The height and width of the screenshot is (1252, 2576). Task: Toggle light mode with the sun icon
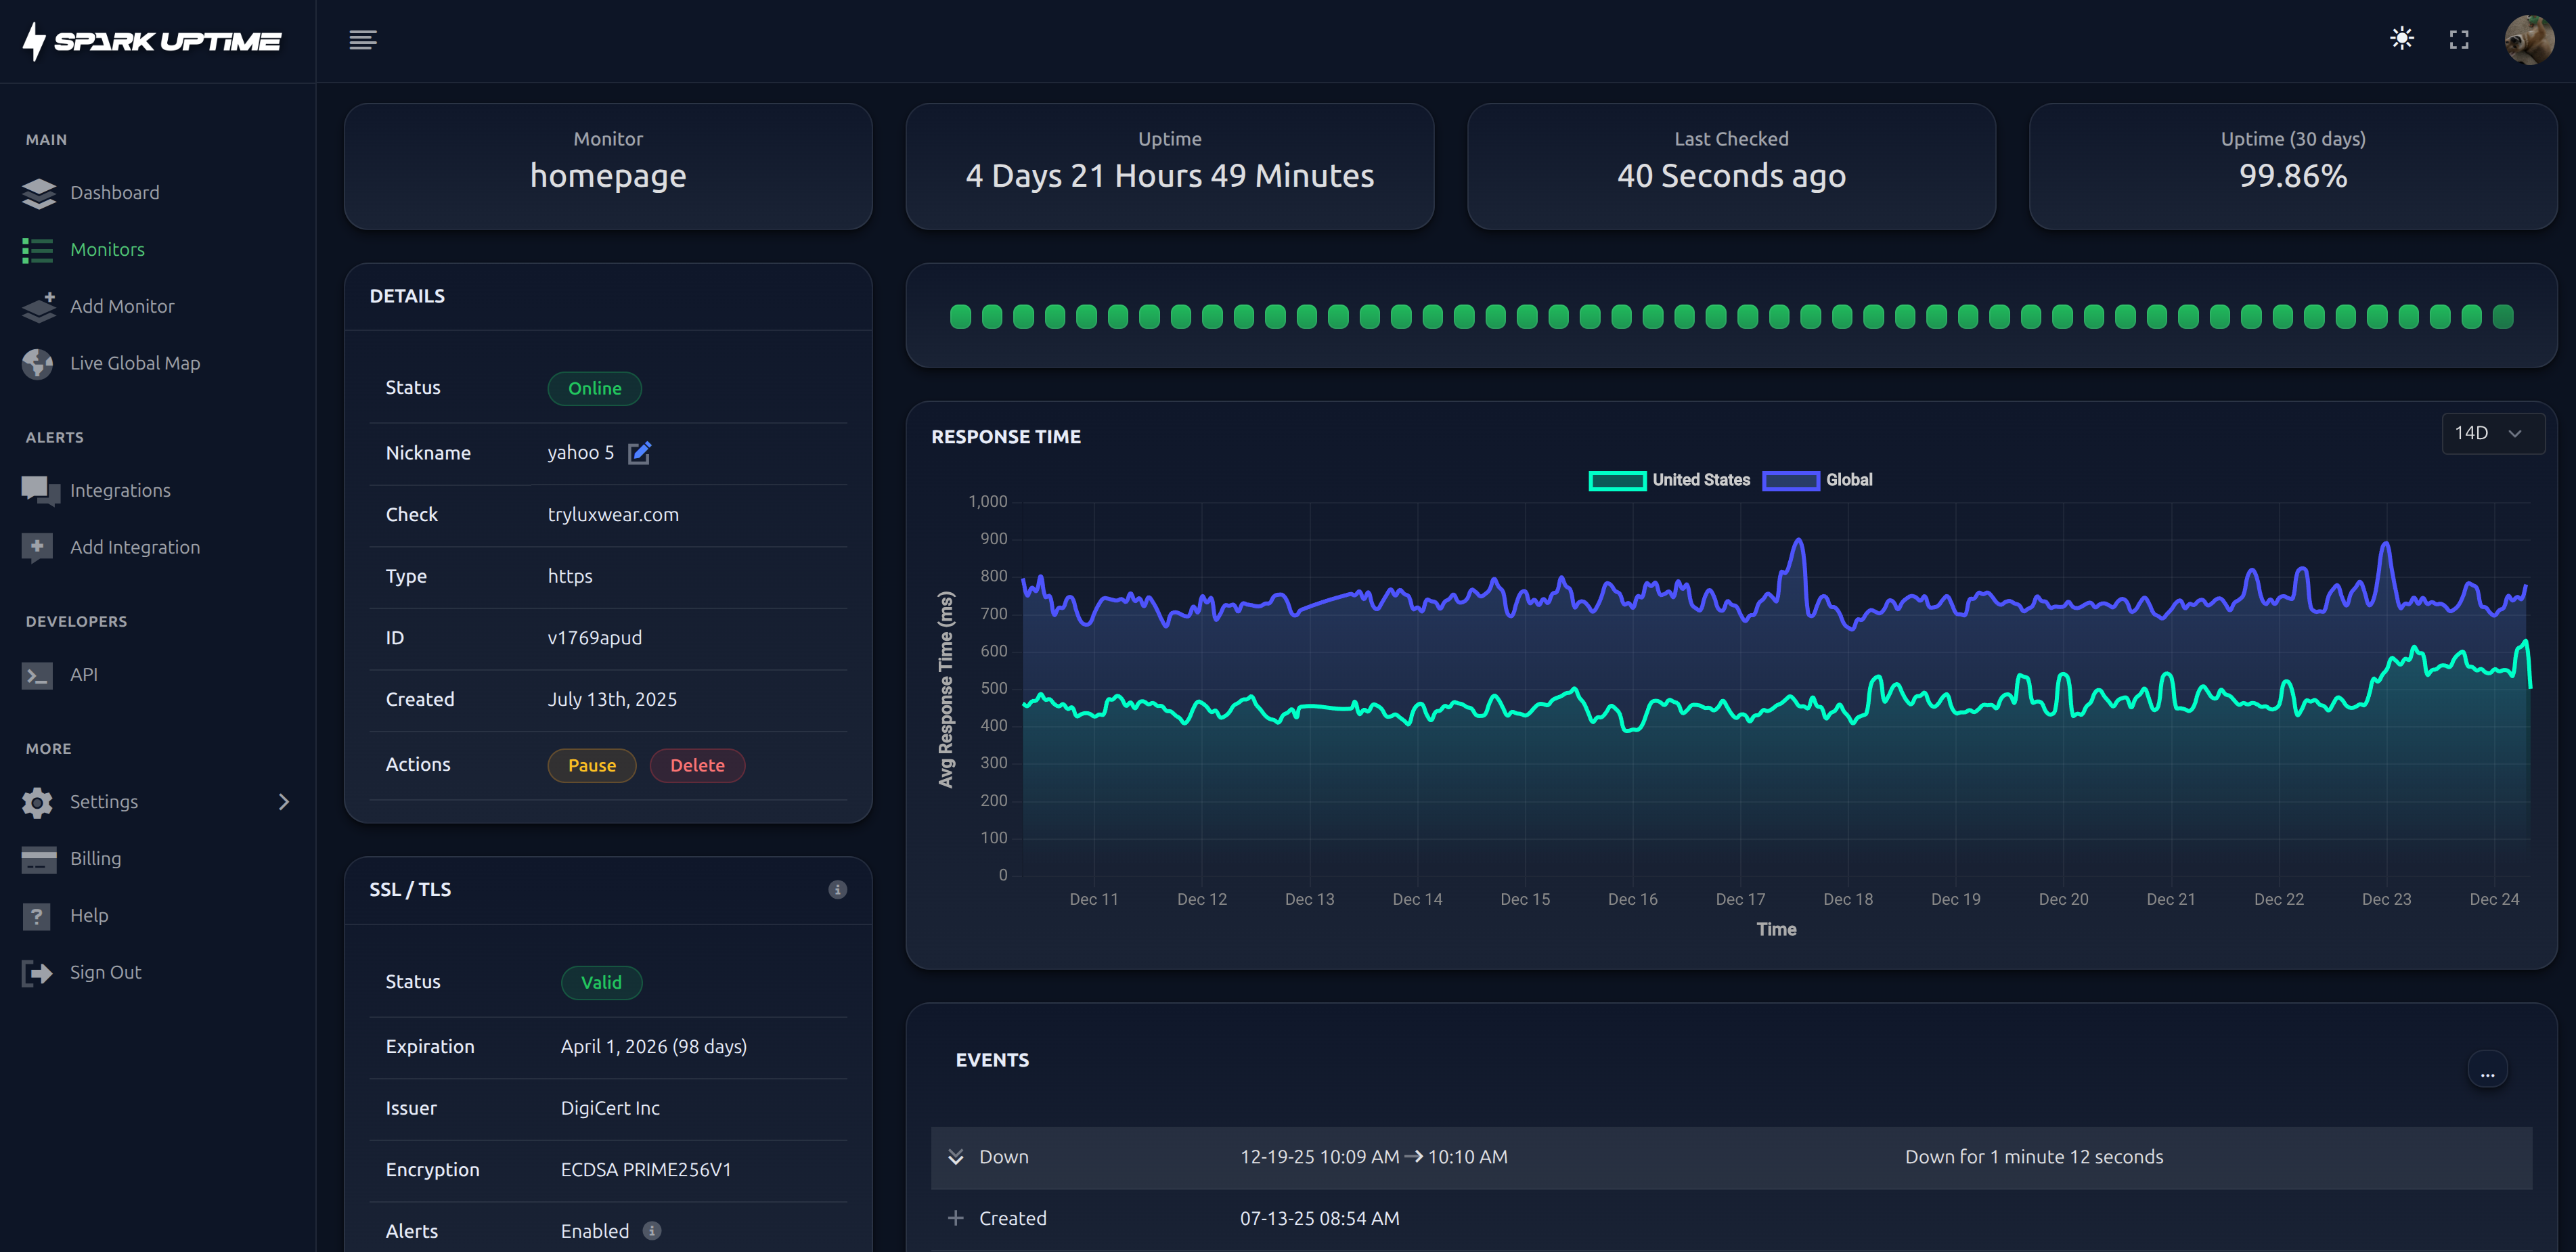(x=2401, y=39)
